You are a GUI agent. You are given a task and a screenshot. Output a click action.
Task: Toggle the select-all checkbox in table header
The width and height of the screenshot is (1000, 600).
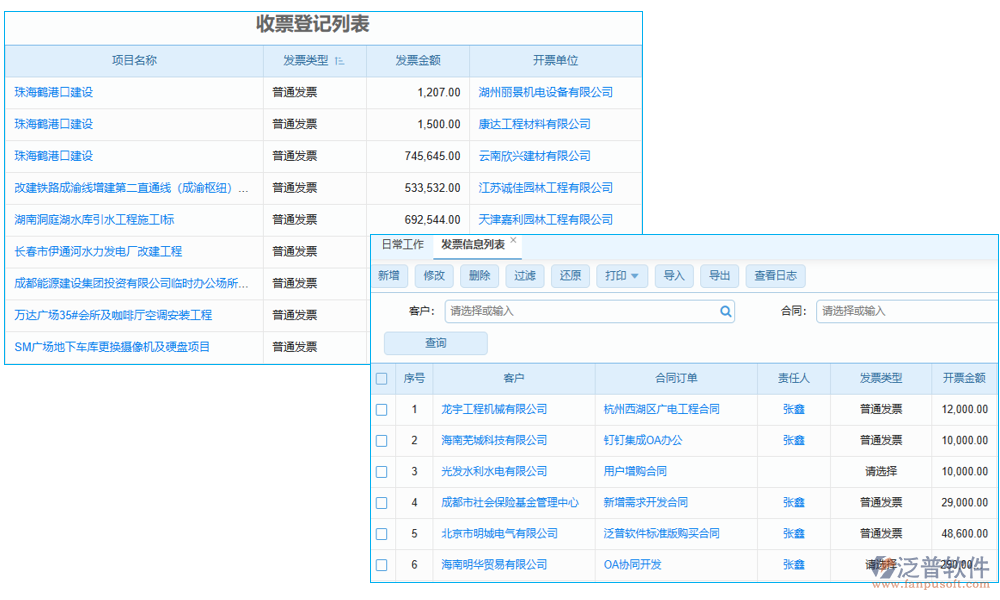(381, 378)
